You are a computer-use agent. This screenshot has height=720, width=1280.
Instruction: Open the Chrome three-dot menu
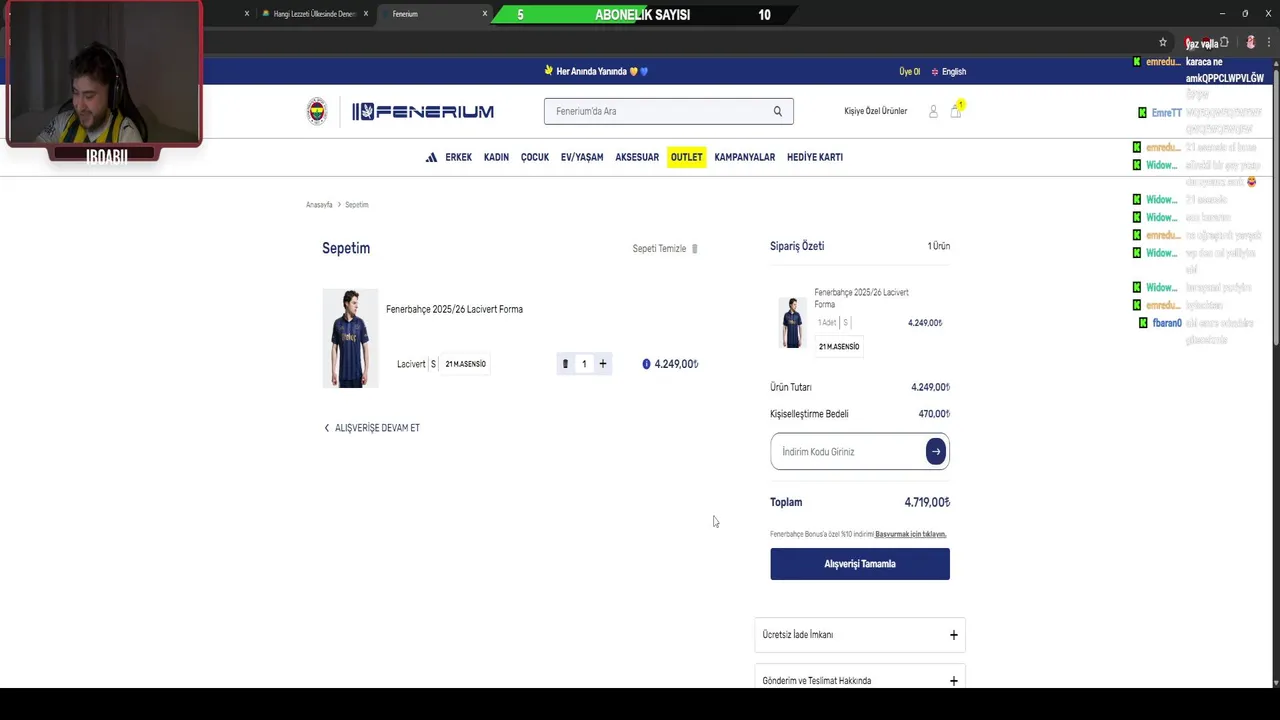(x=1270, y=43)
